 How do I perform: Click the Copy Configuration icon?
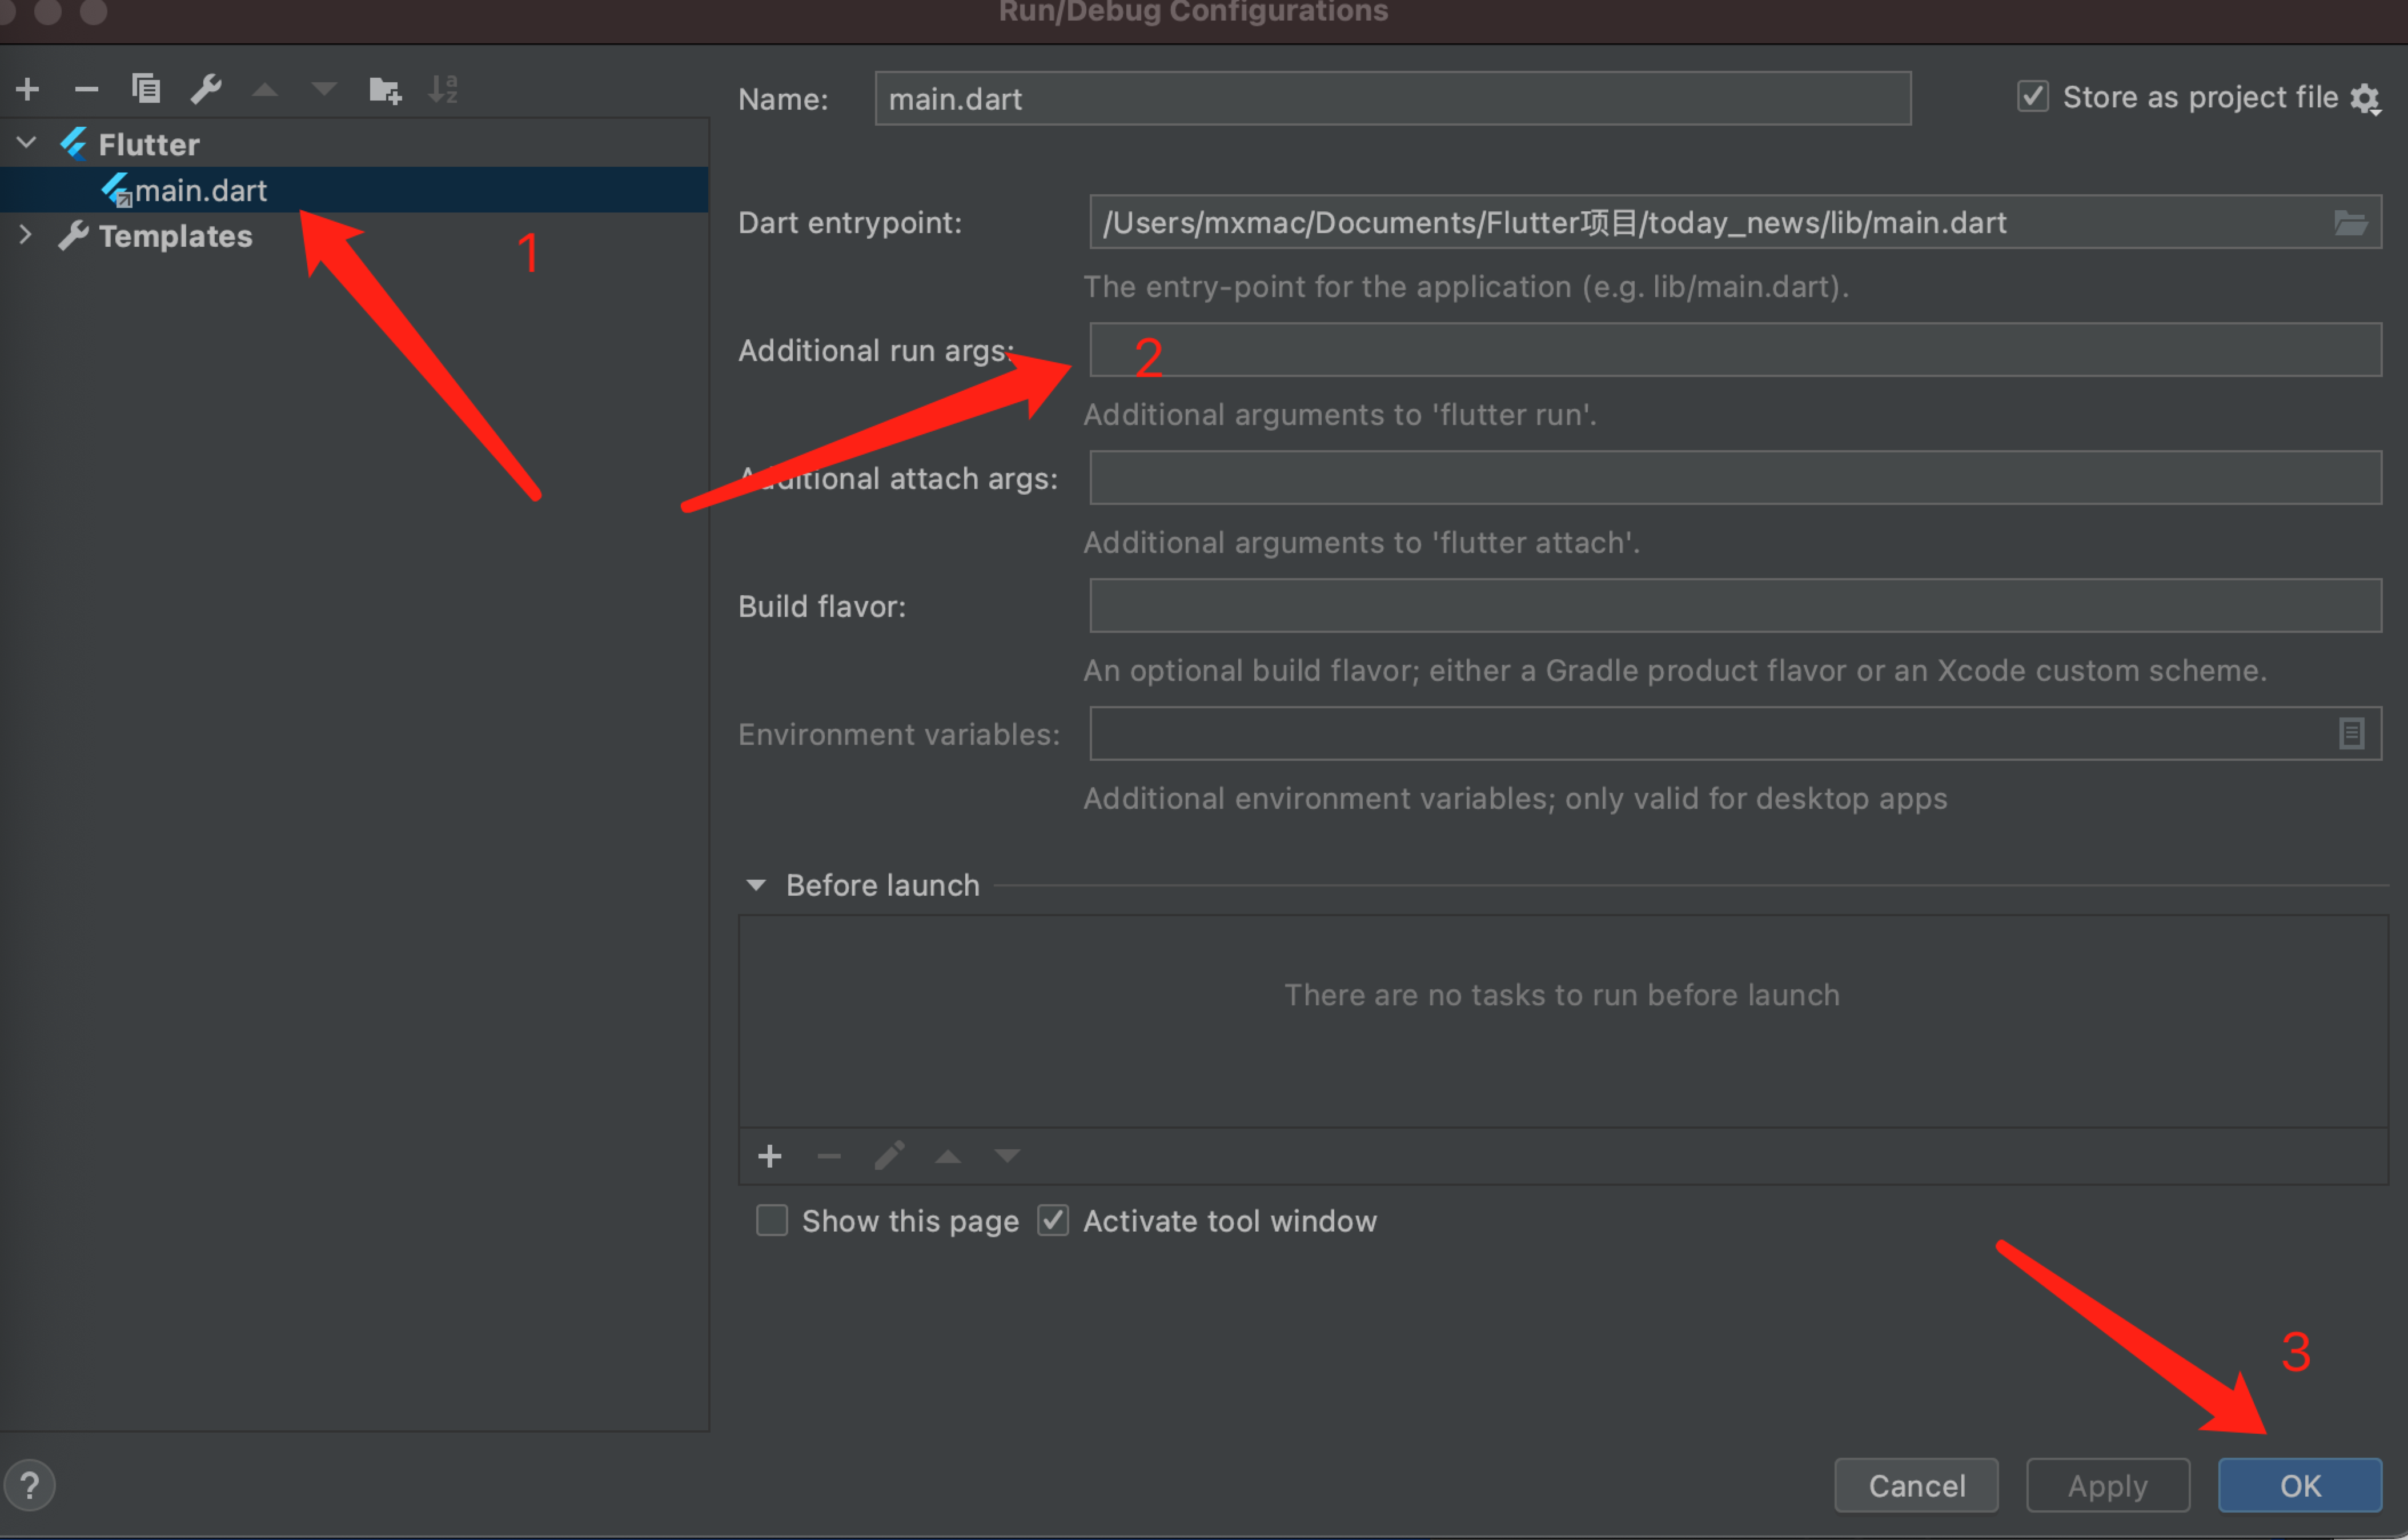146,89
